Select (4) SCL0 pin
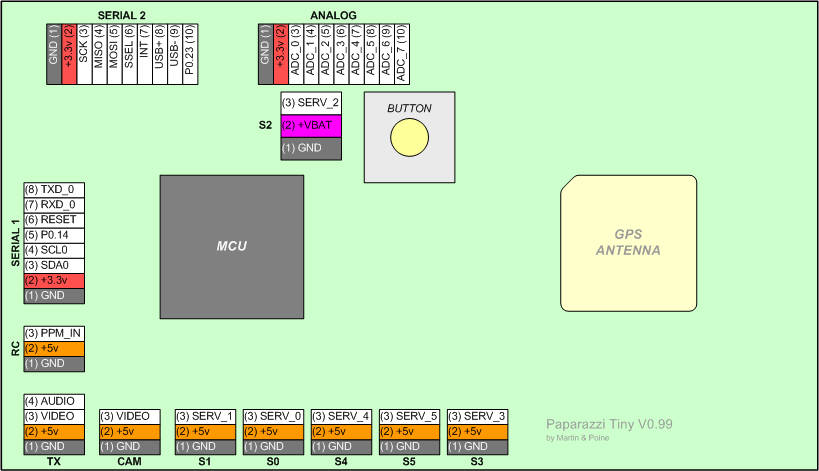Screen dimensions: 819x471 pyautogui.click(x=54, y=250)
